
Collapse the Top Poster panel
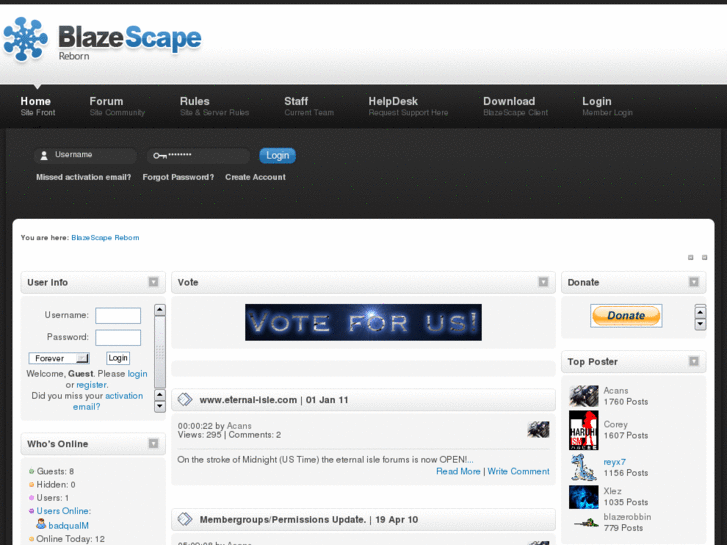[694, 361]
